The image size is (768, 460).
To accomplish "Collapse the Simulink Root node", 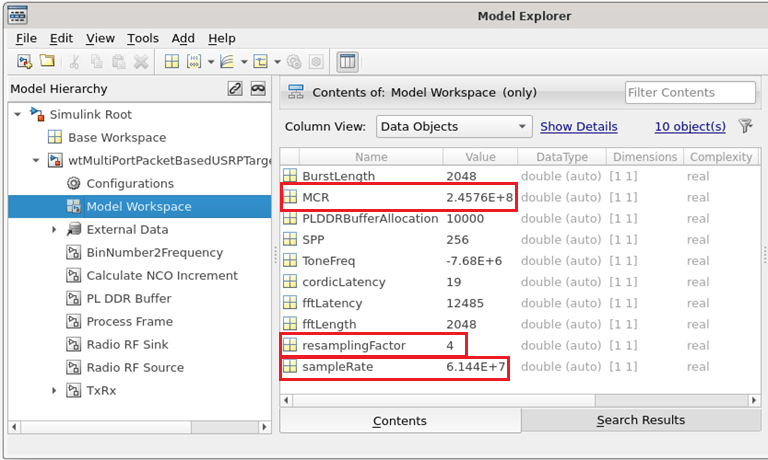I will coord(18,115).
